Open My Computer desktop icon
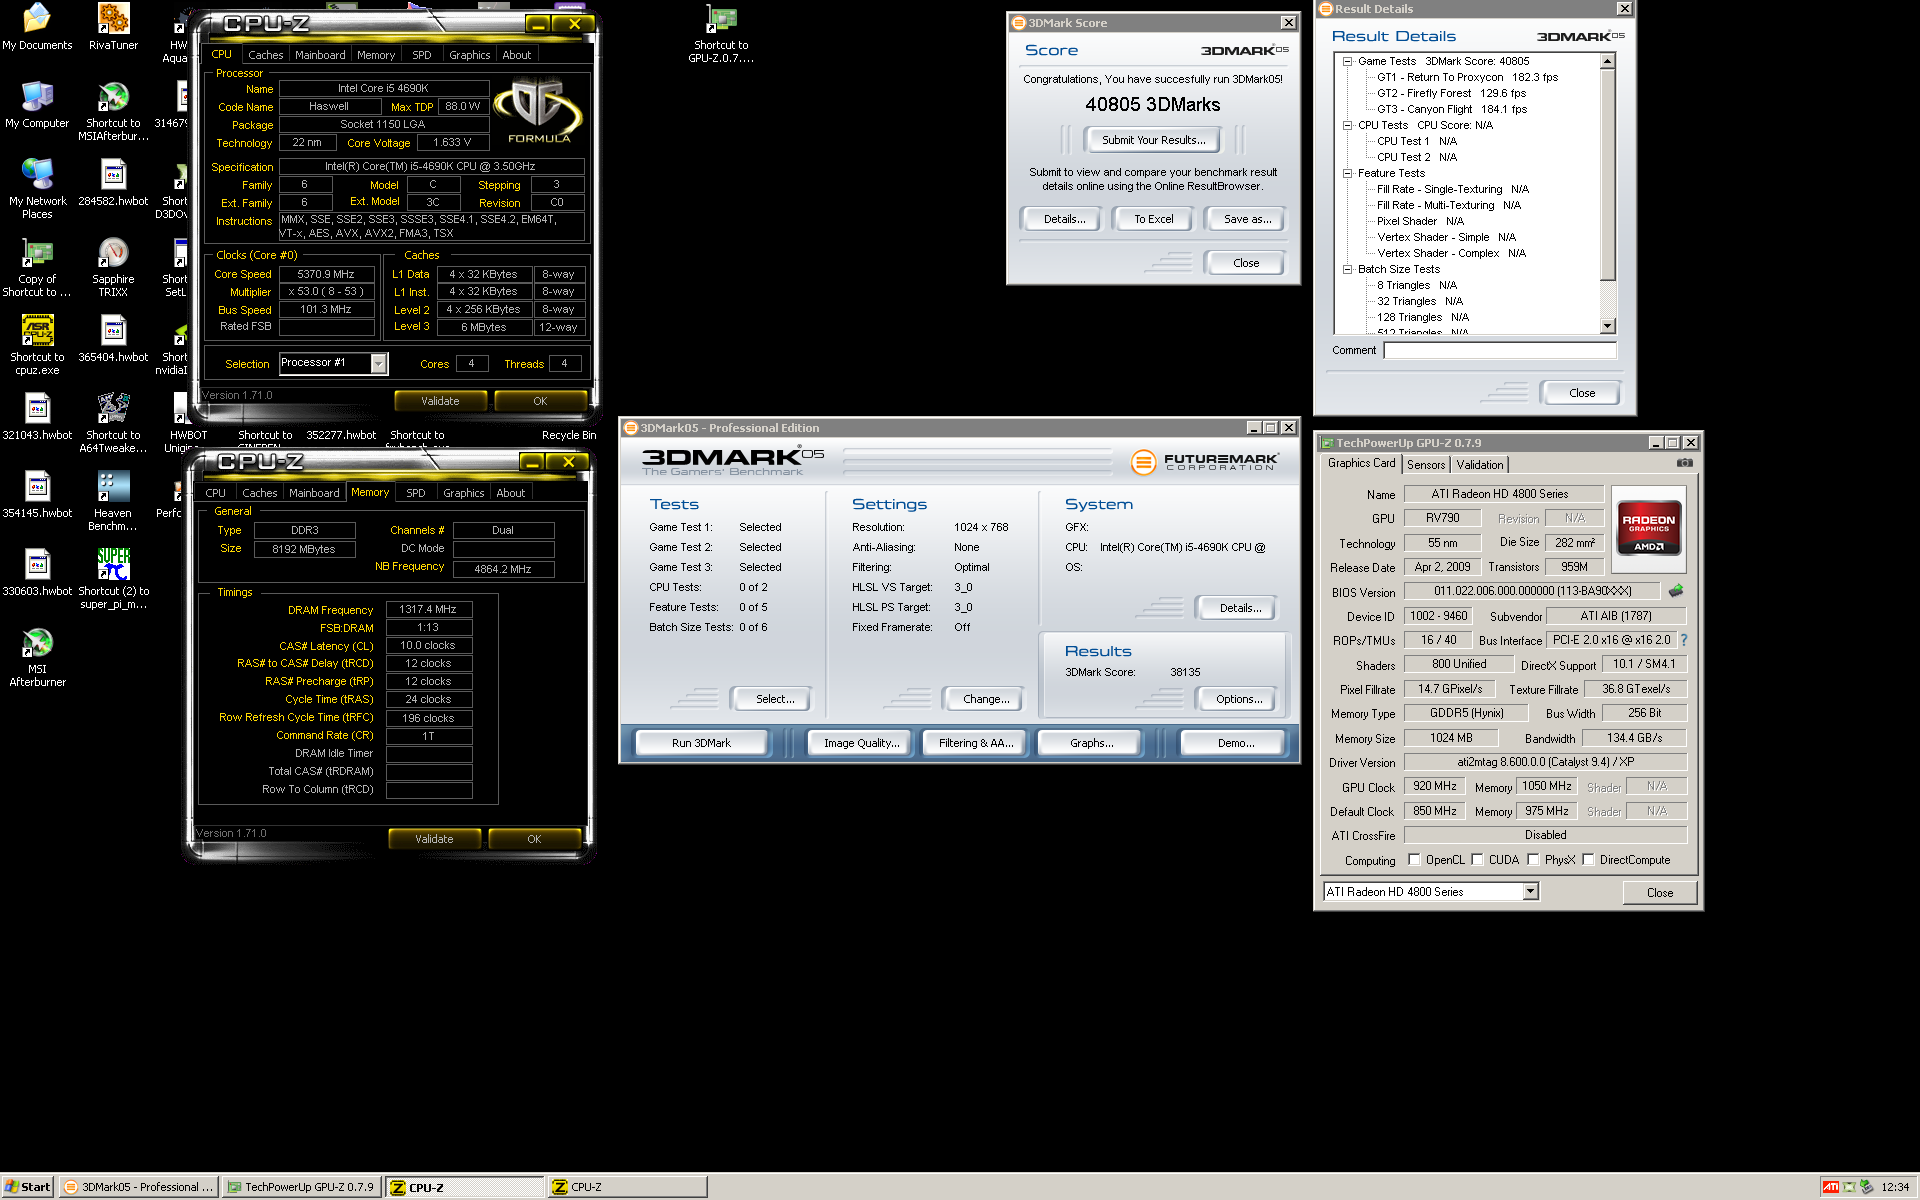1920x1200 pixels. (x=37, y=105)
